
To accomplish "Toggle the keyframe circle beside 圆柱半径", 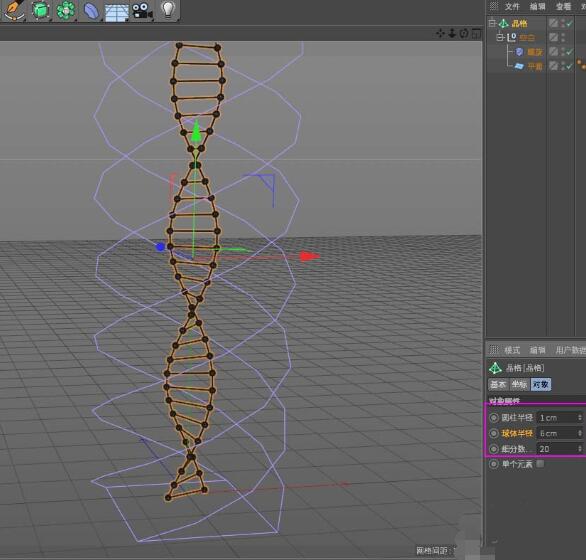I will [x=494, y=418].
